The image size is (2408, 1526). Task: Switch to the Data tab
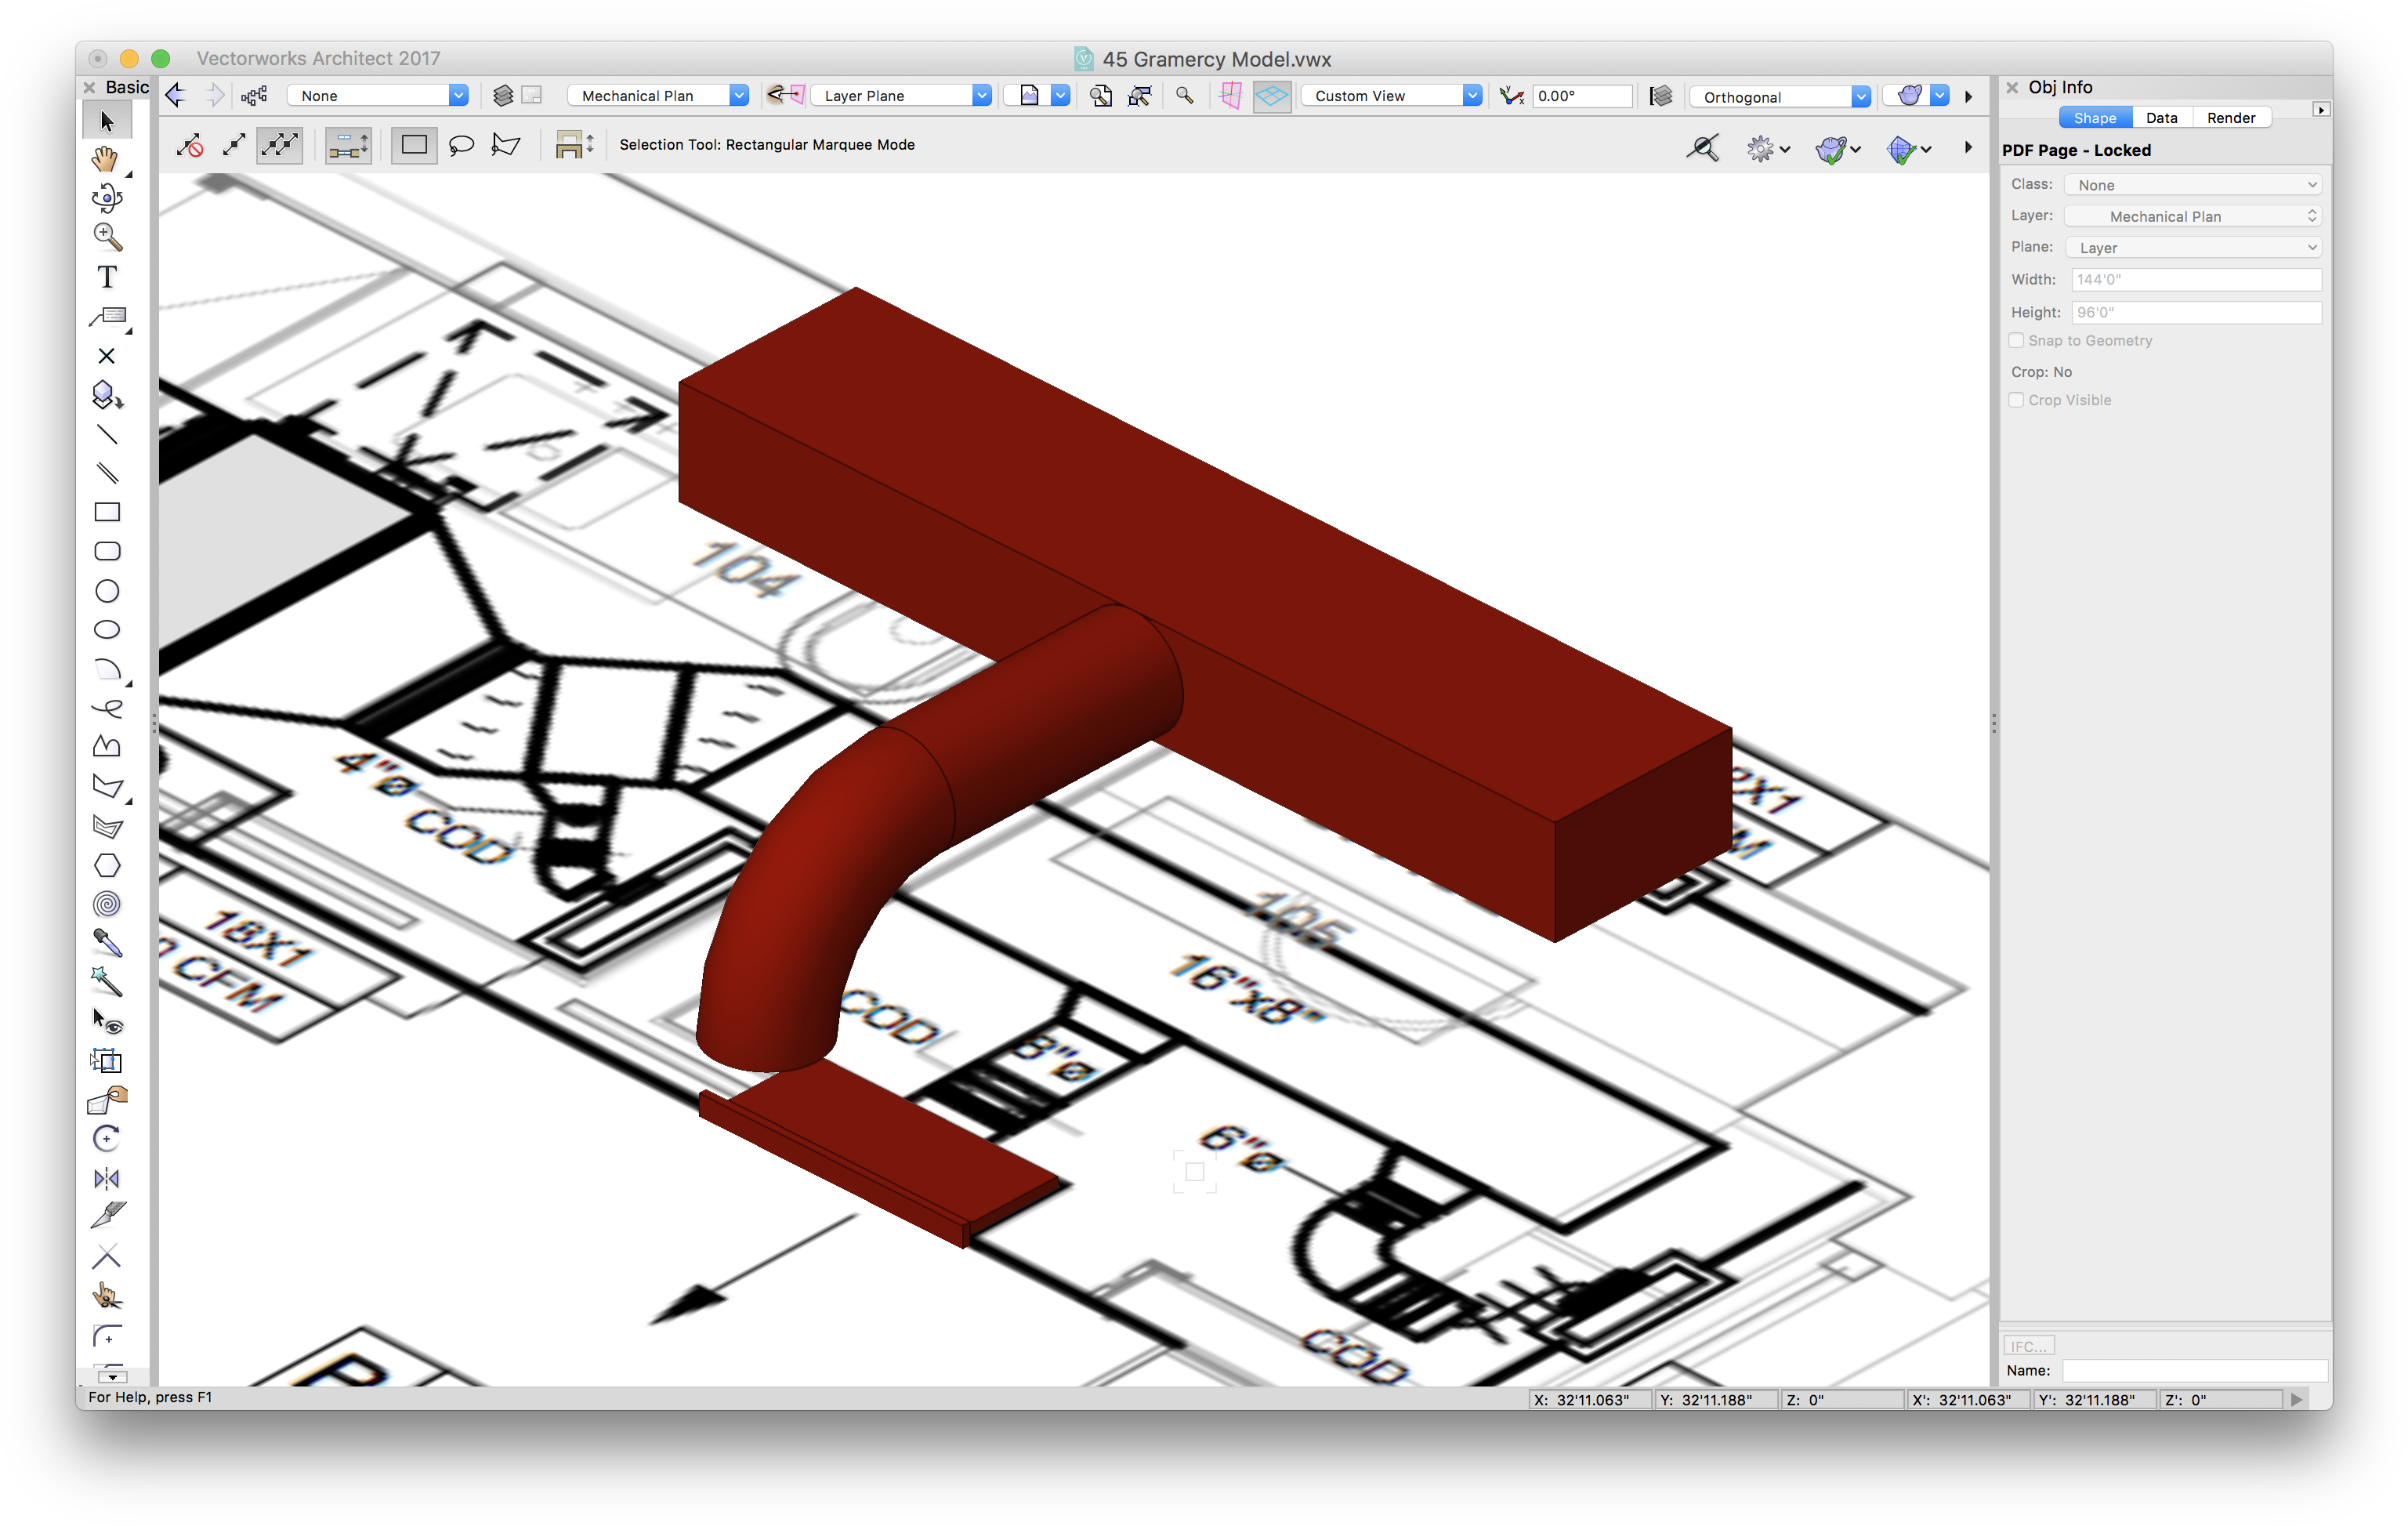[2161, 118]
